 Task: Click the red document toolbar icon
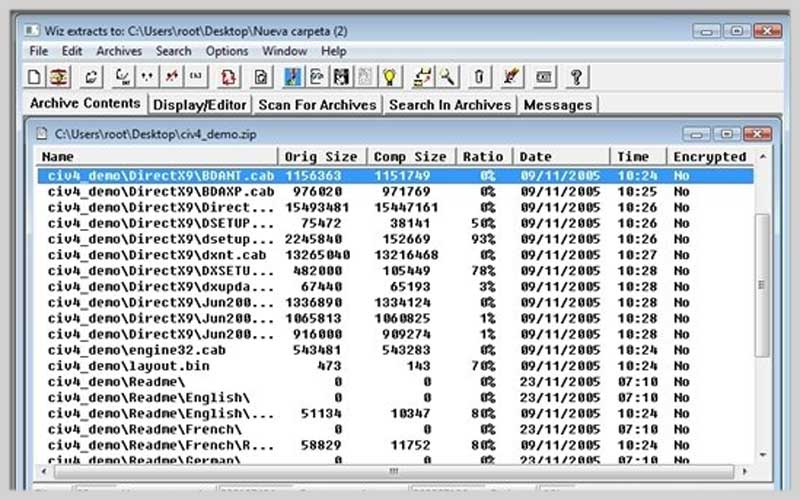pyautogui.click(x=229, y=77)
